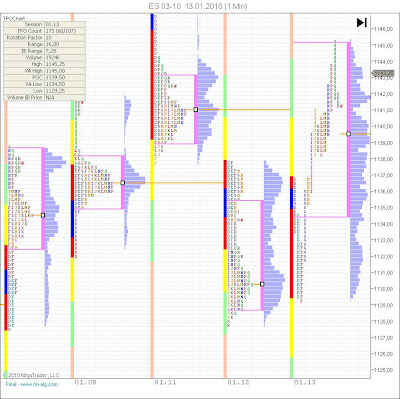Screen dimensions: 400x399
Task: Click the 01.13 date label
Action: coord(304,382)
